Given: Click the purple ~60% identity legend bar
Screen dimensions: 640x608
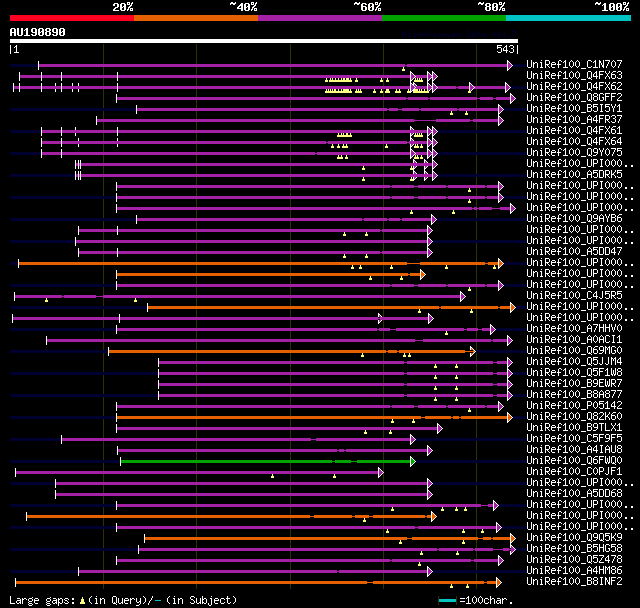Looking at the screenshot, I should coord(320,18).
